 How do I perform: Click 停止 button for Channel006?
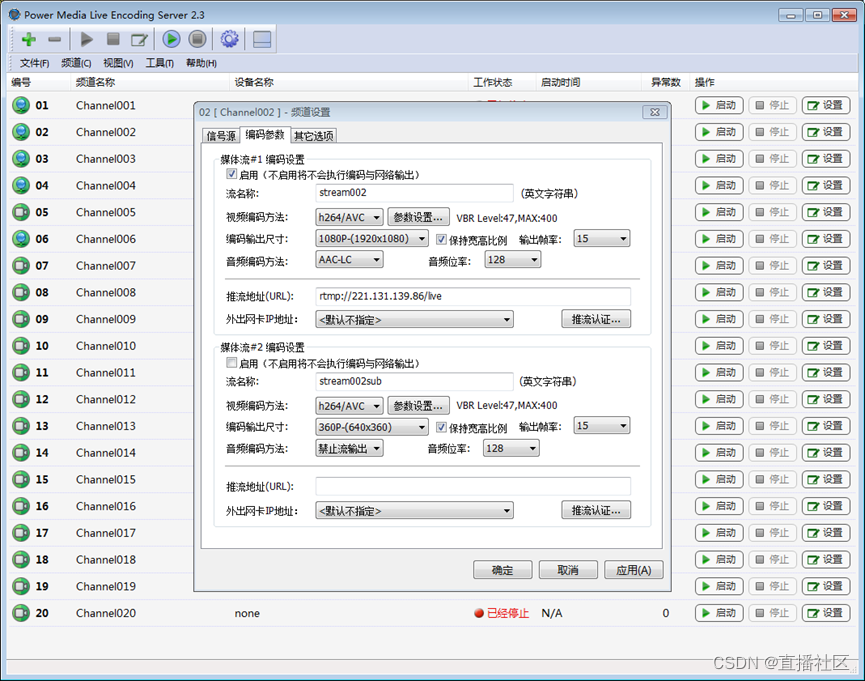point(772,238)
